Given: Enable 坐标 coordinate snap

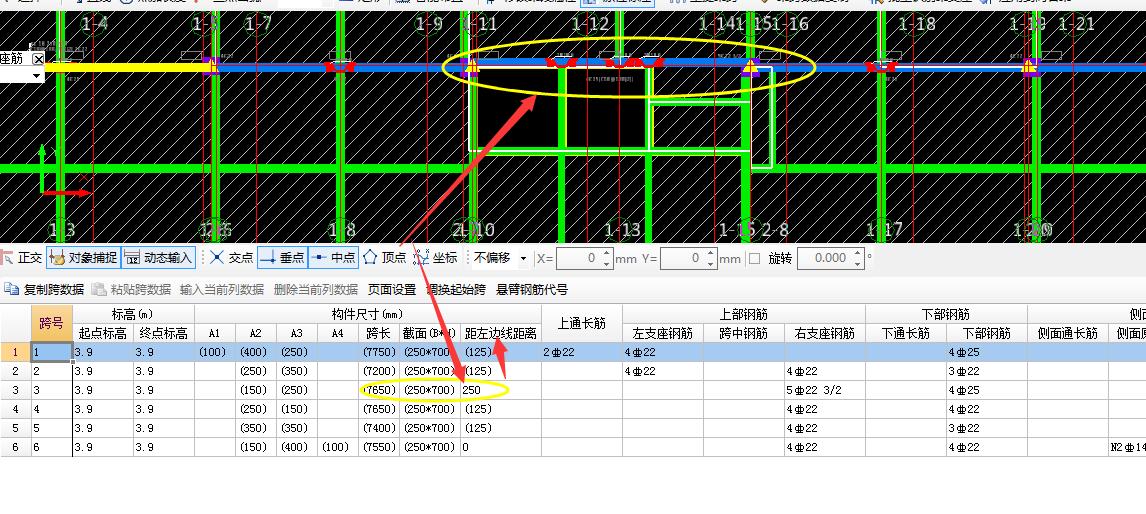Looking at the screenshot, I should click(436, 257).
